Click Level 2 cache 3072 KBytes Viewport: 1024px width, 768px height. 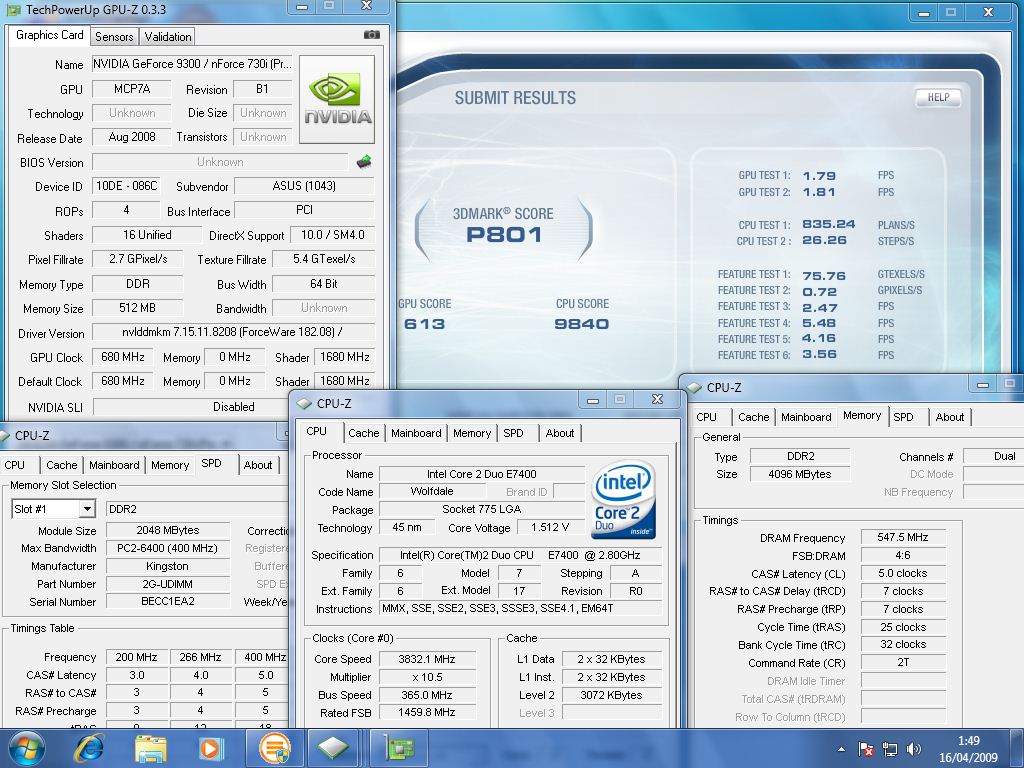611,695
